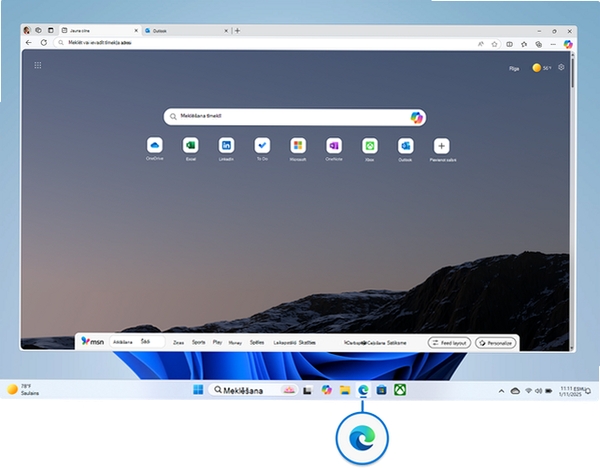Viewport: 600px width, 468px height.
Task: Open the Favorites list toolbar icon
Action: [524, 44]
